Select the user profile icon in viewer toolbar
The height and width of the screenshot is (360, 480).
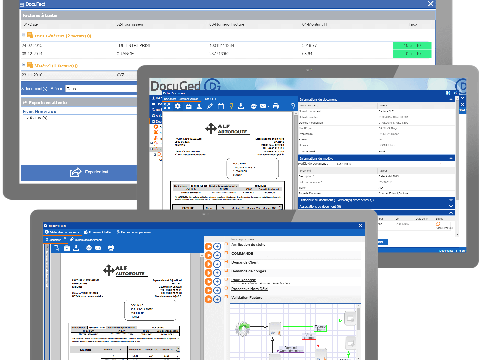pyautogui.click(x=199, y=106)
